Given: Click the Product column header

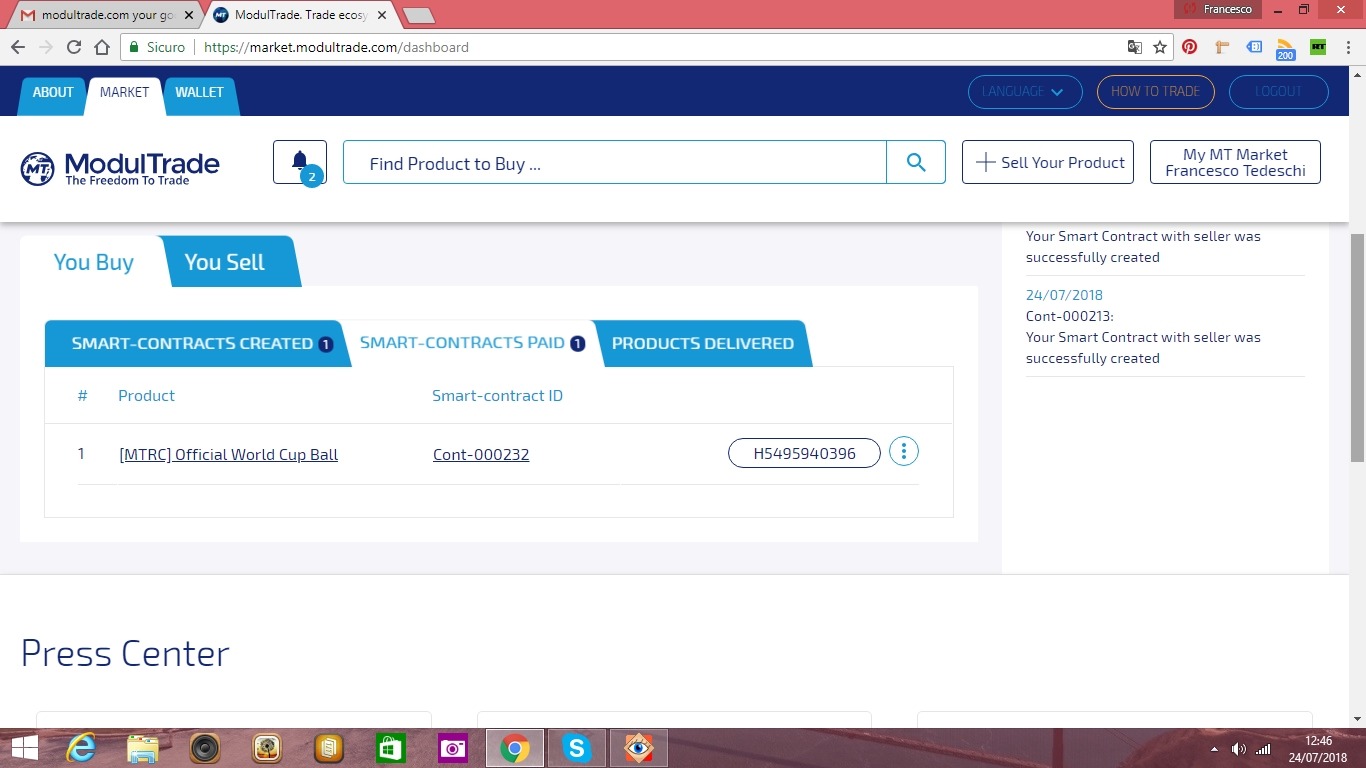Looking at the screenshot, I should point(146,396).
